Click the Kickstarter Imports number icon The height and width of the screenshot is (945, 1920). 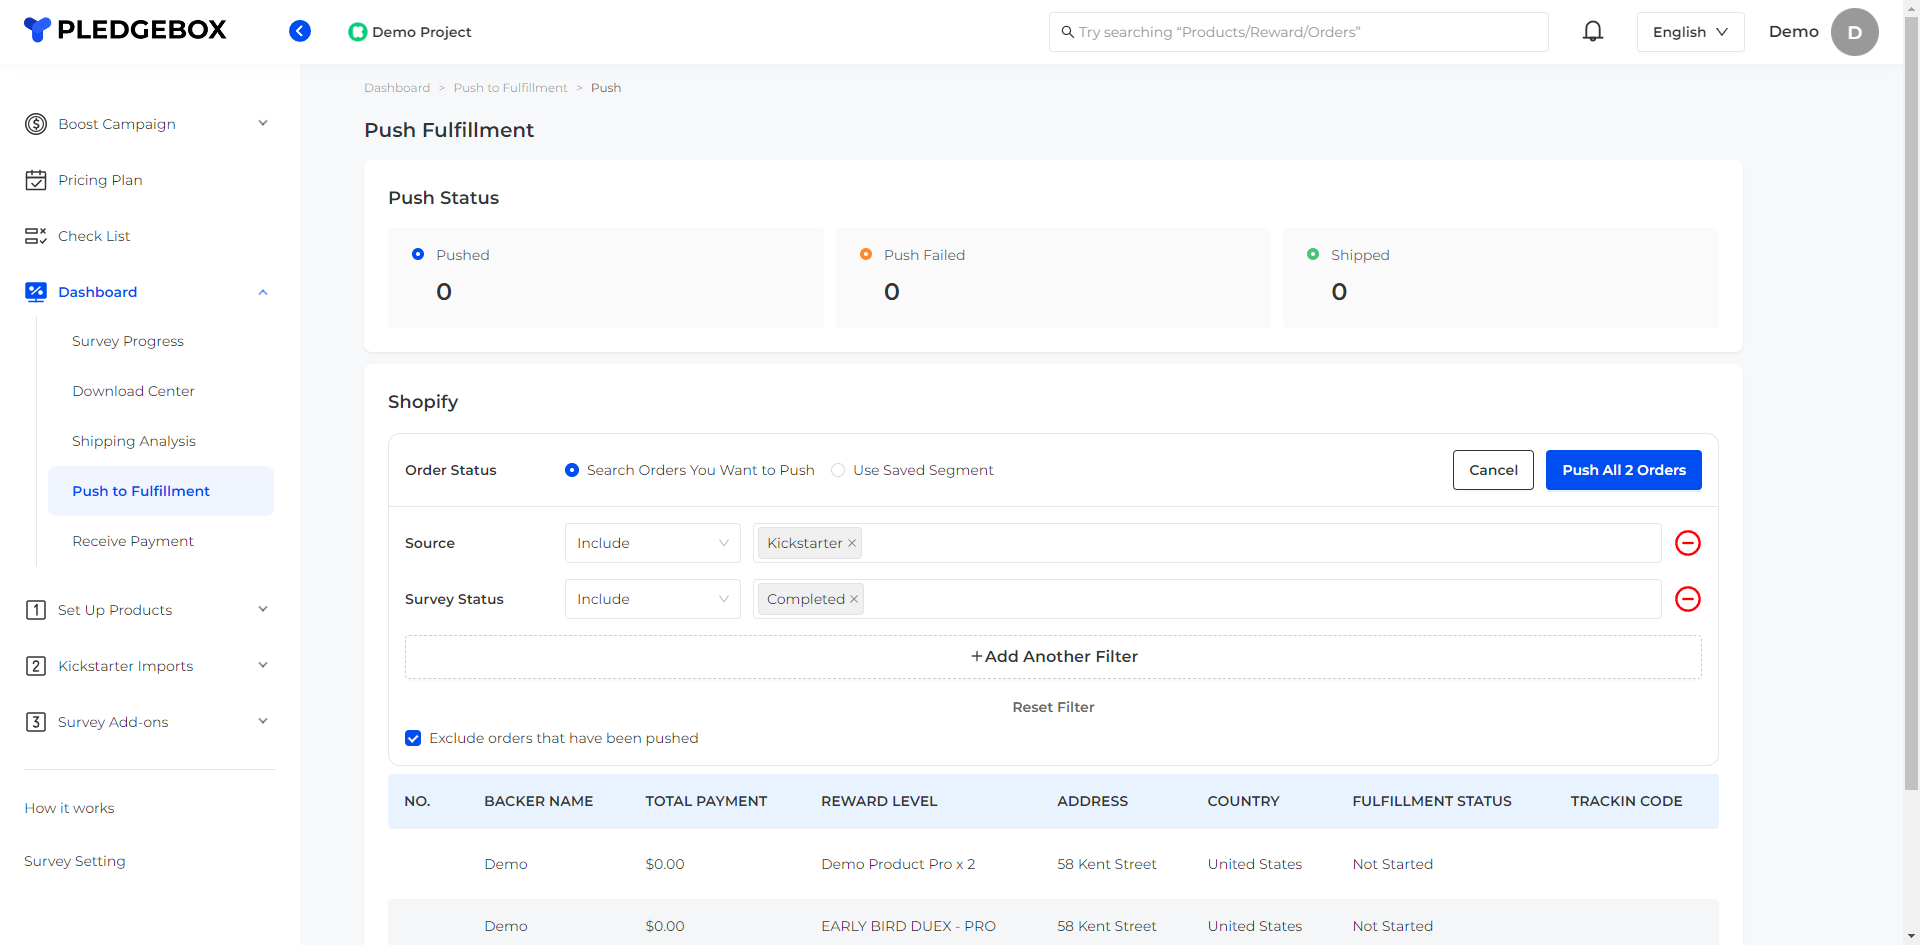[36, 666]
